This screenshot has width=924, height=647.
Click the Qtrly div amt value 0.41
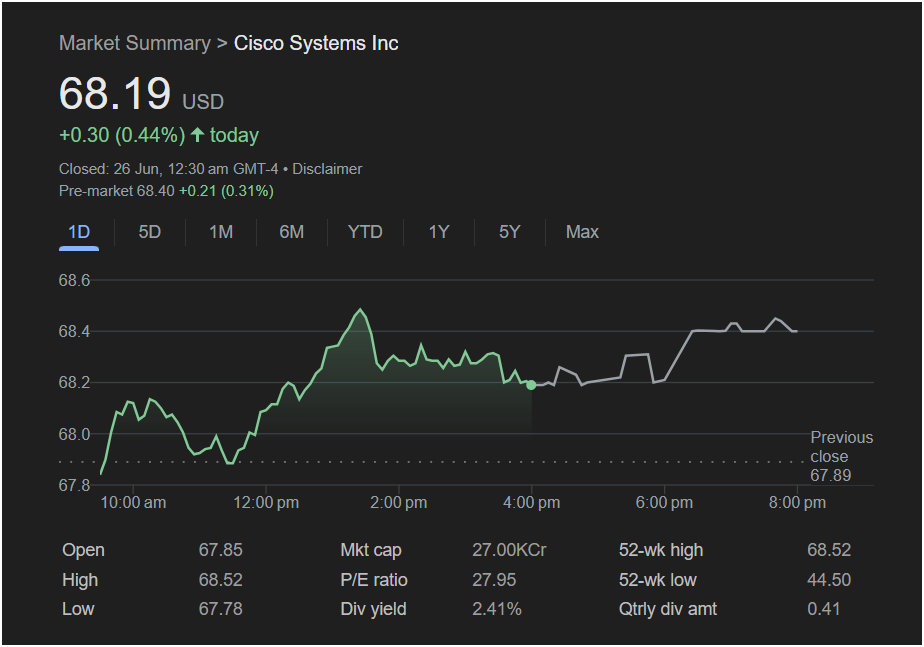click(x=824, y=609)
